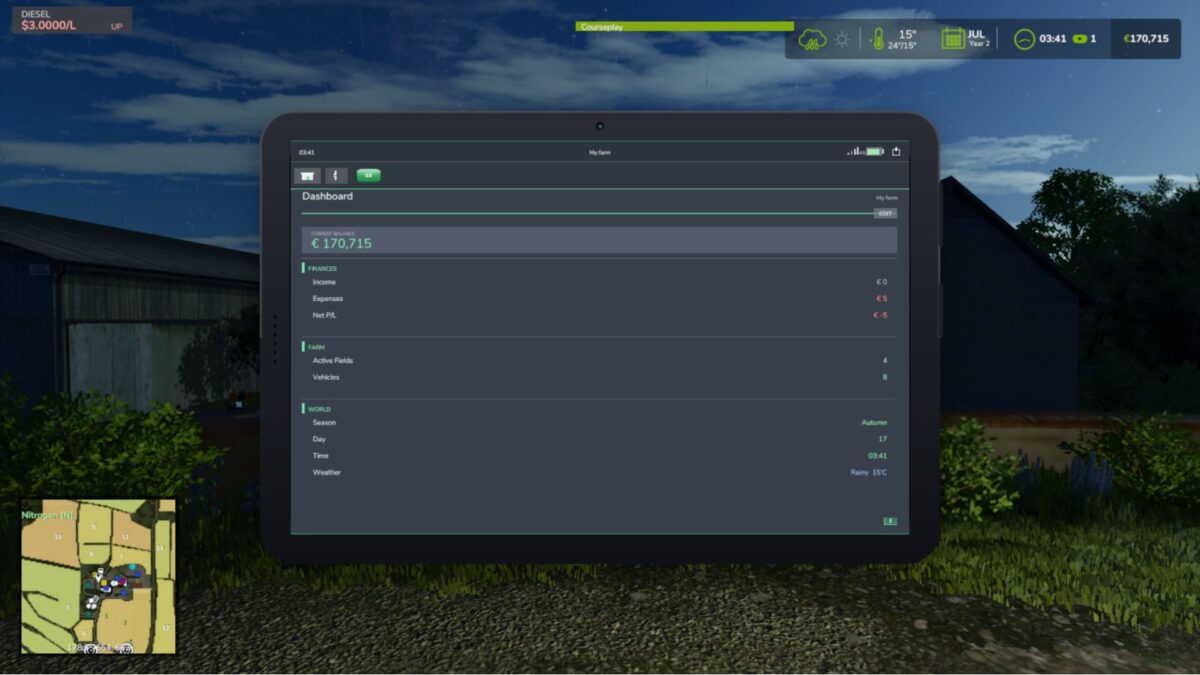Click the current balance € 170,715 panel
The width and height of the screenshot is (1200, 675).
pyautogui.click(x=599, y=240)
